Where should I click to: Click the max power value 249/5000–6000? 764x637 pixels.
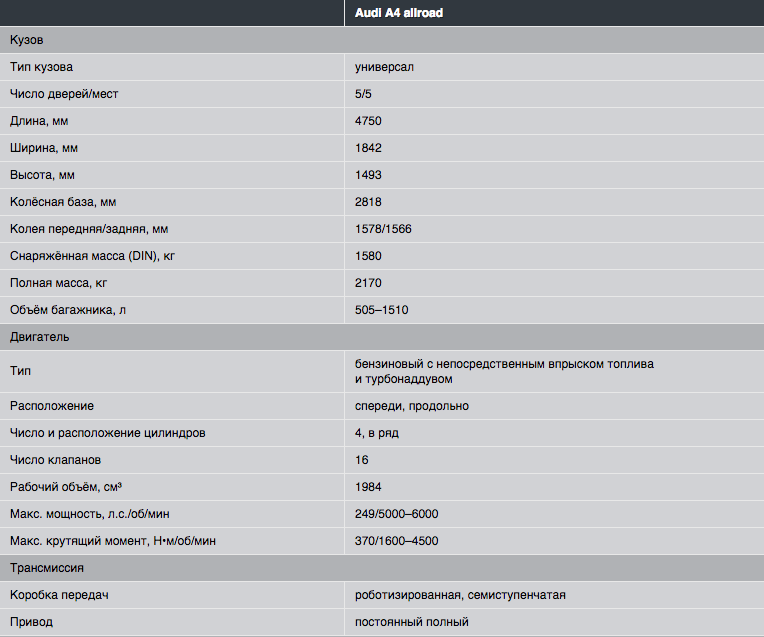click(x=396, y=514)
